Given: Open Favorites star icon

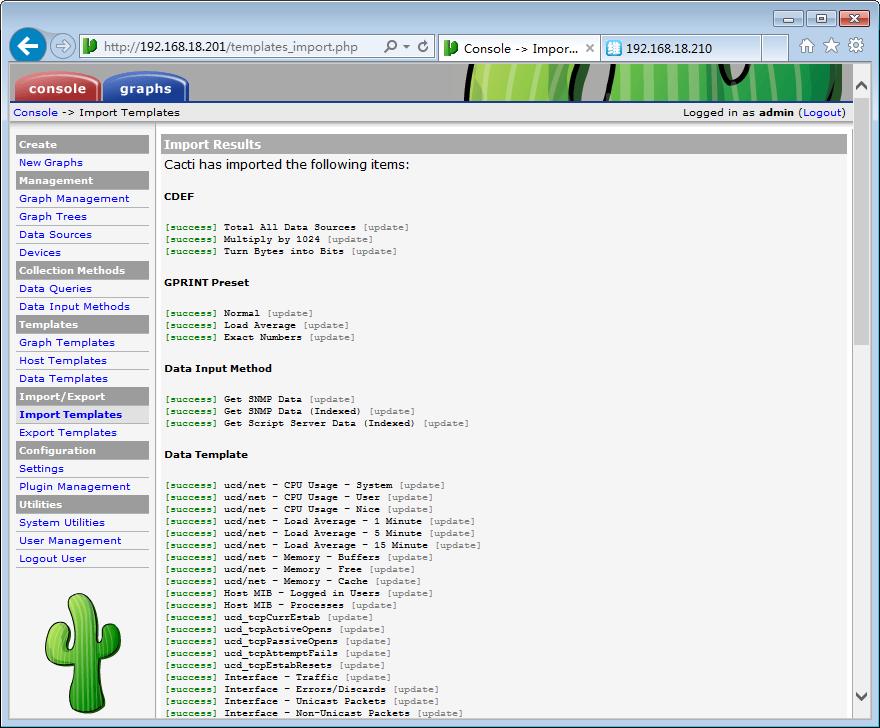Looking at the screenshot, I should click(x=831, y=46).
